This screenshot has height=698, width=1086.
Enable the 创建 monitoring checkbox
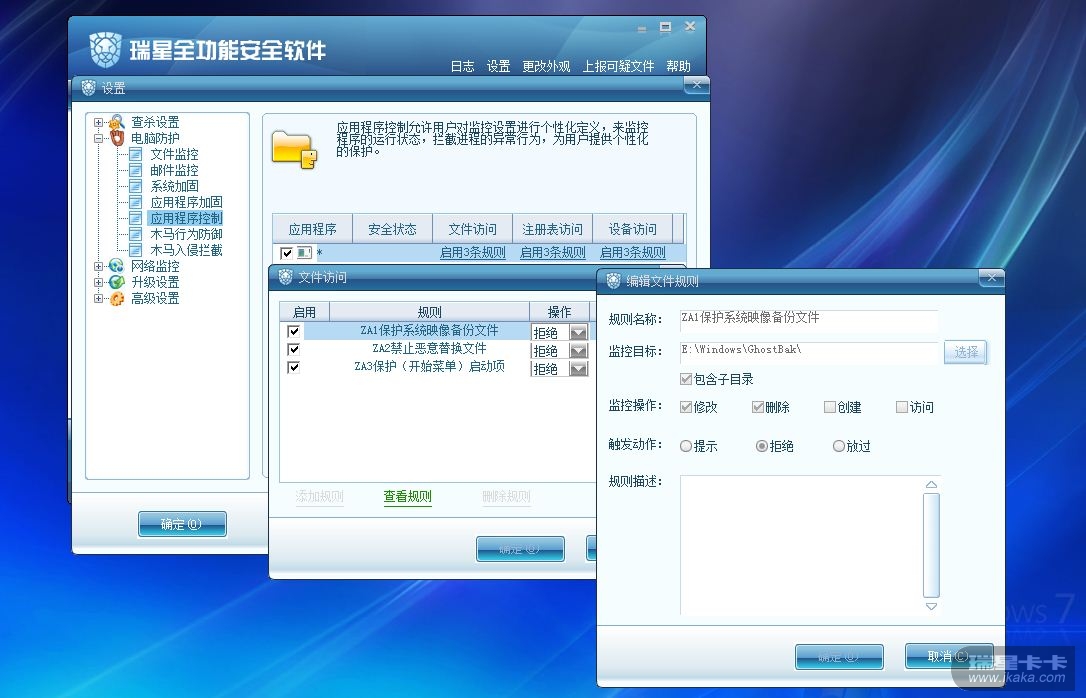pyautogui.click(x=830, y=407)
